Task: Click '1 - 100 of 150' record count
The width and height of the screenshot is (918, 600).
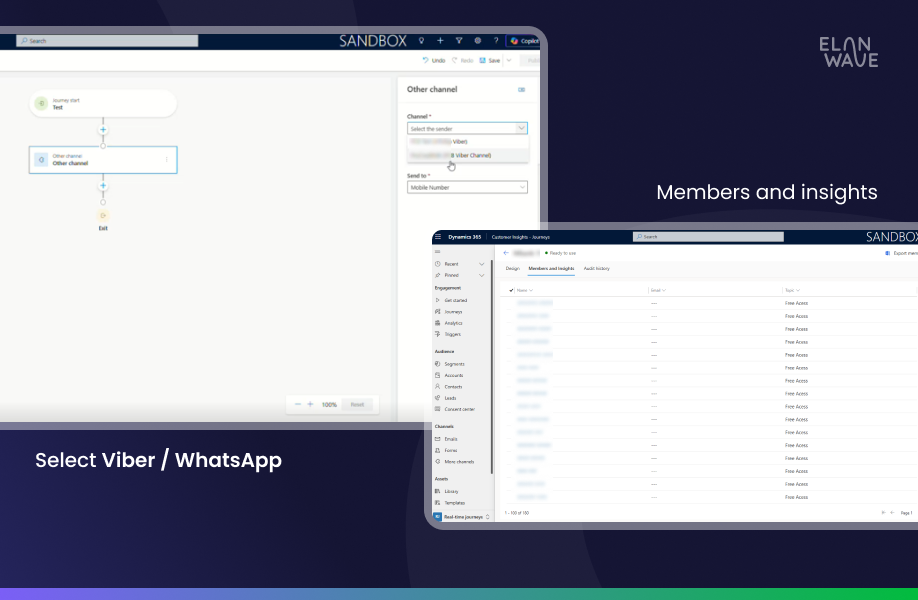Action: tap(517, 513)
